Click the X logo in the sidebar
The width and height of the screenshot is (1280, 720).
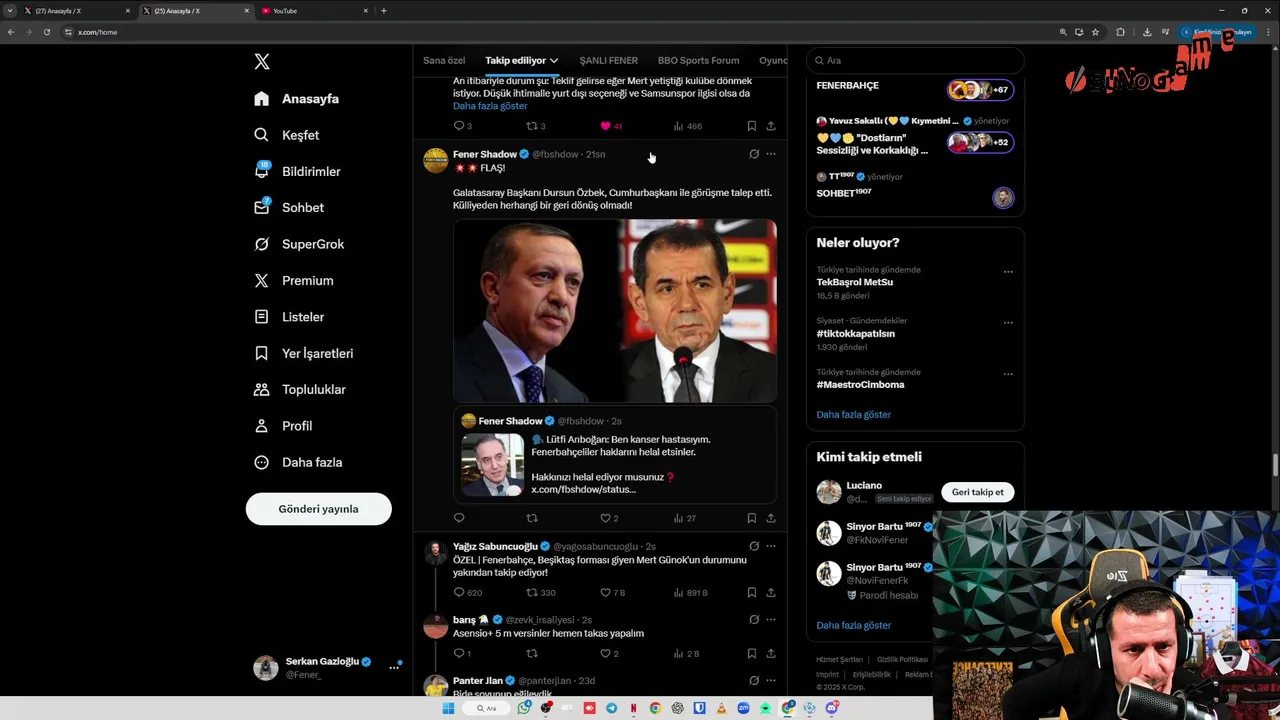pos(262,62)
